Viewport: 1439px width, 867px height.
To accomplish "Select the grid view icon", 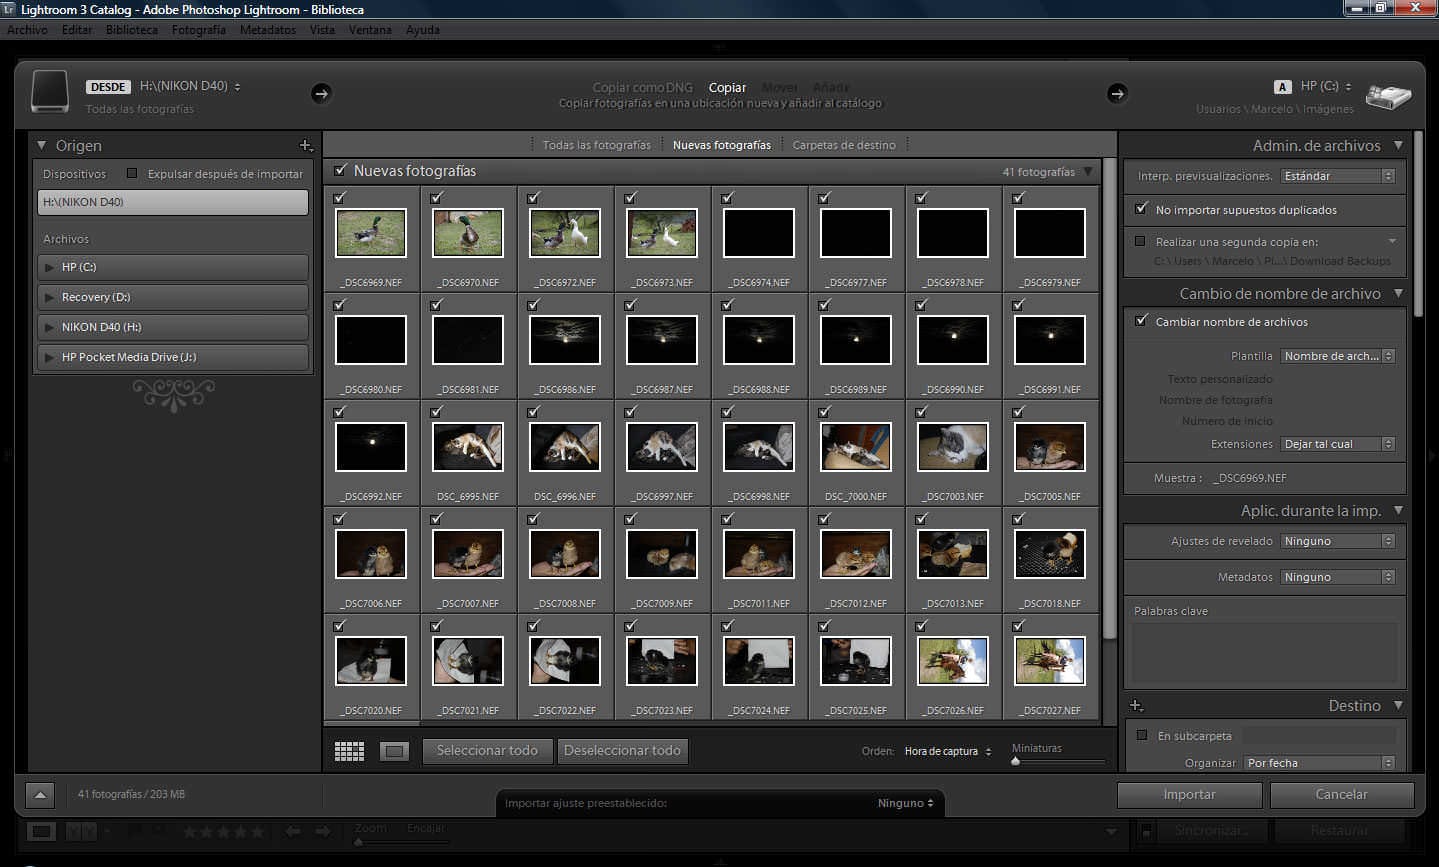I will pyautogui.click(x=349, y=750).
